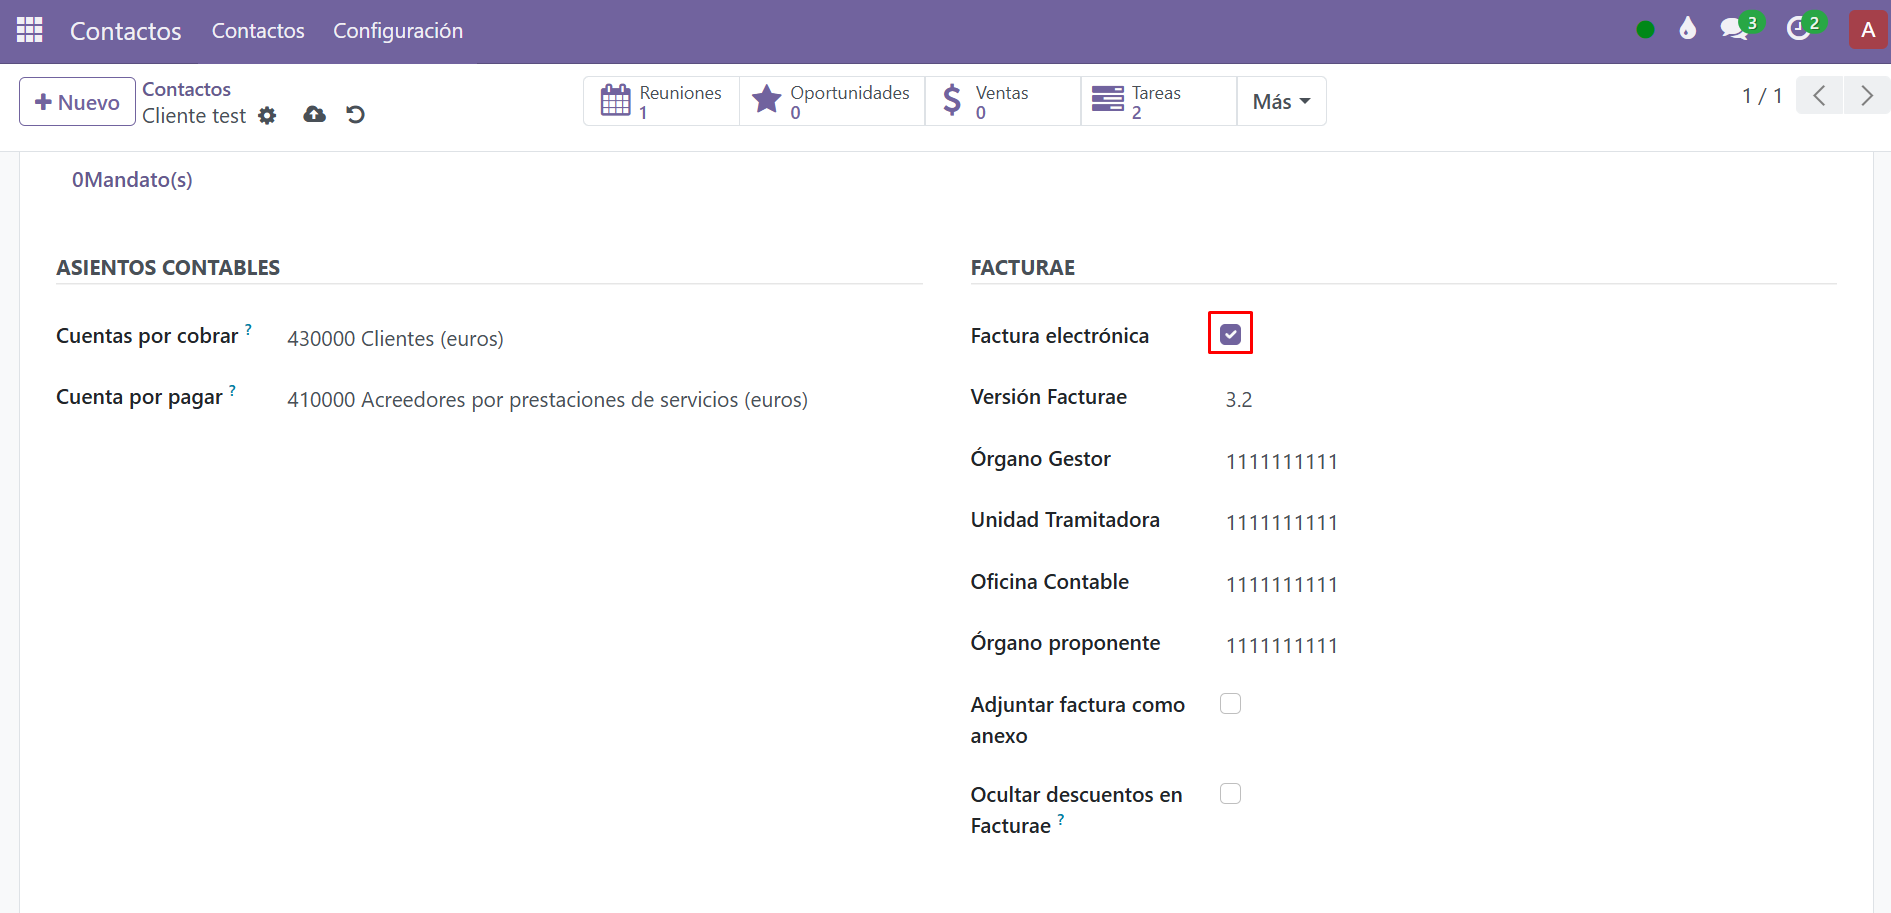Image resolution: width=1891 pixels, height=913 pixels.
Task: Enable Adjuntar factura como anexo checkbox
Action: (1230, 704)
